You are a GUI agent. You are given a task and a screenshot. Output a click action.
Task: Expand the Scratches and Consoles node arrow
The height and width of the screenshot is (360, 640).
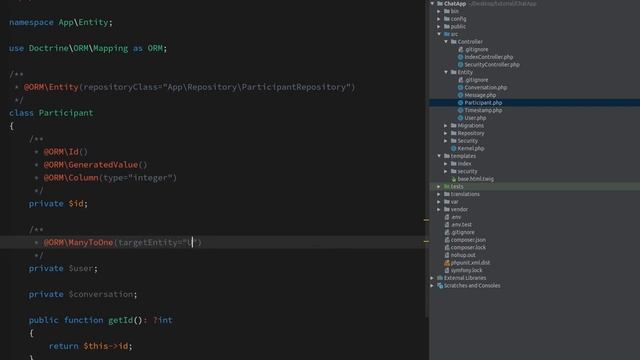click(432, 286)
